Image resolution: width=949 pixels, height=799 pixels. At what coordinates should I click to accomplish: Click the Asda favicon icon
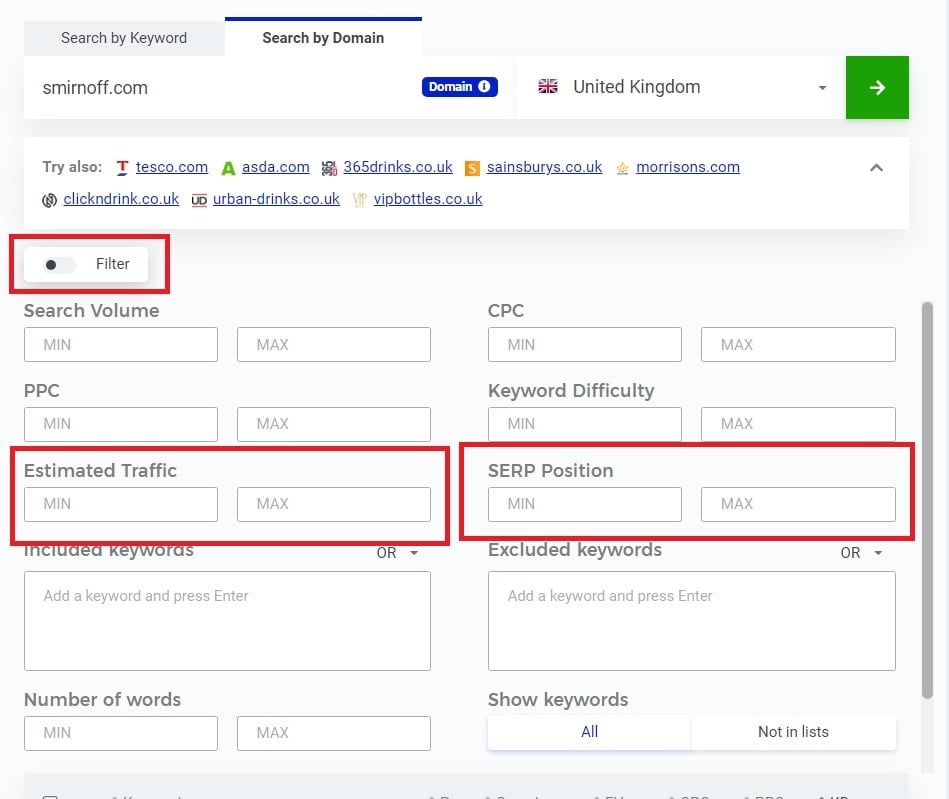click(228, 167)
